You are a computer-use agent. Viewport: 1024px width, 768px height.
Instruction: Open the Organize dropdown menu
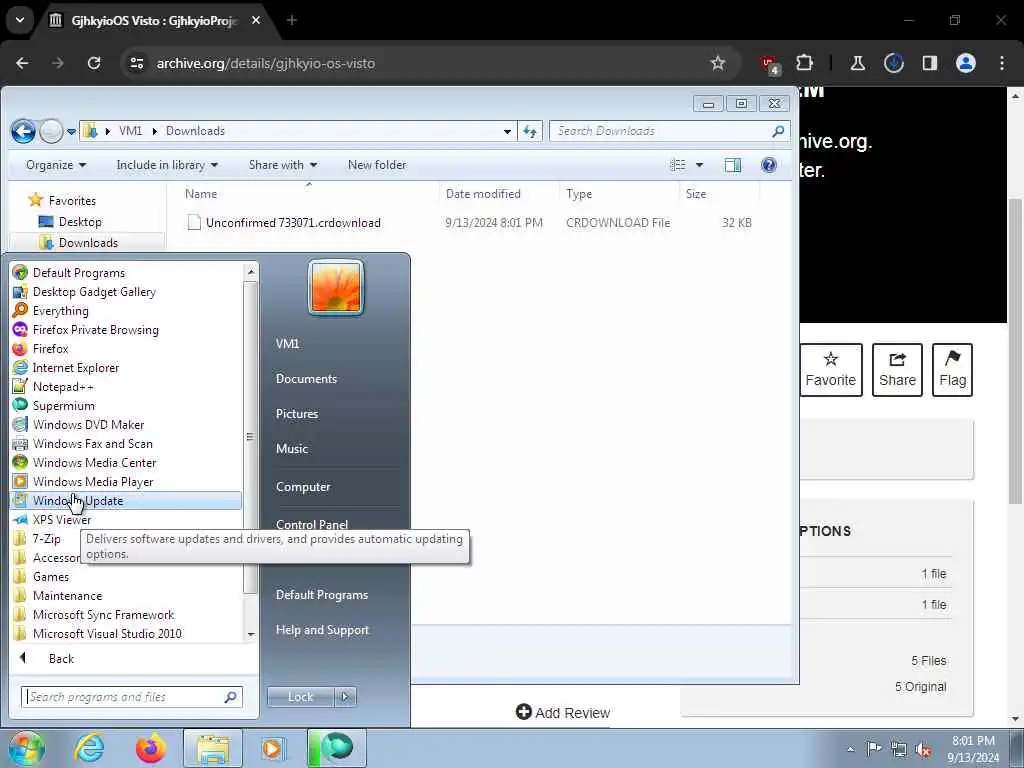[x=56, y=165]
